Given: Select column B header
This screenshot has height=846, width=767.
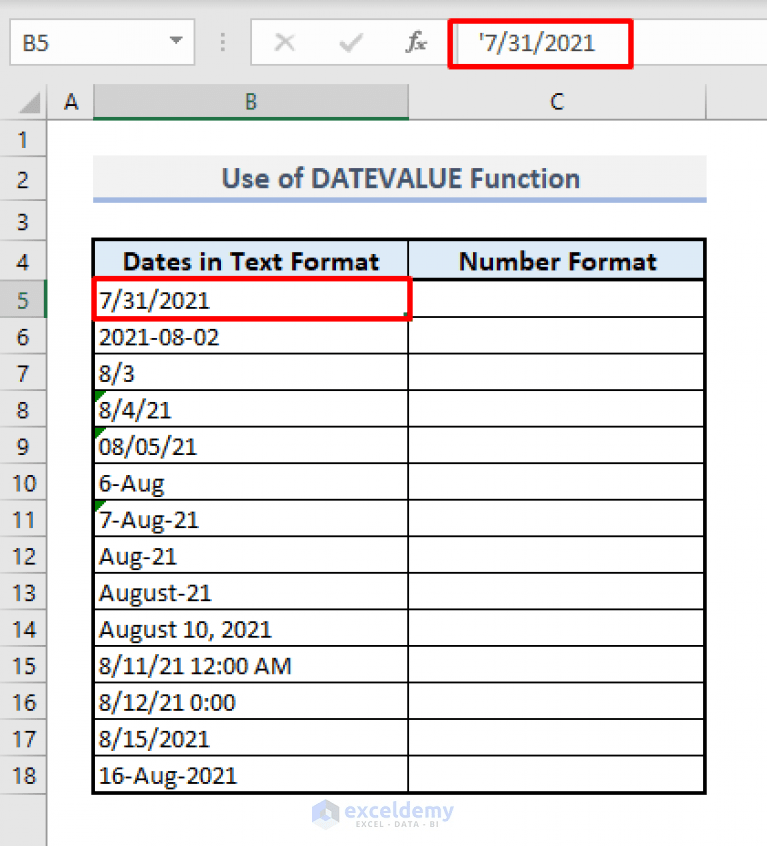Looking at the screenshot, I should (251, 101).
